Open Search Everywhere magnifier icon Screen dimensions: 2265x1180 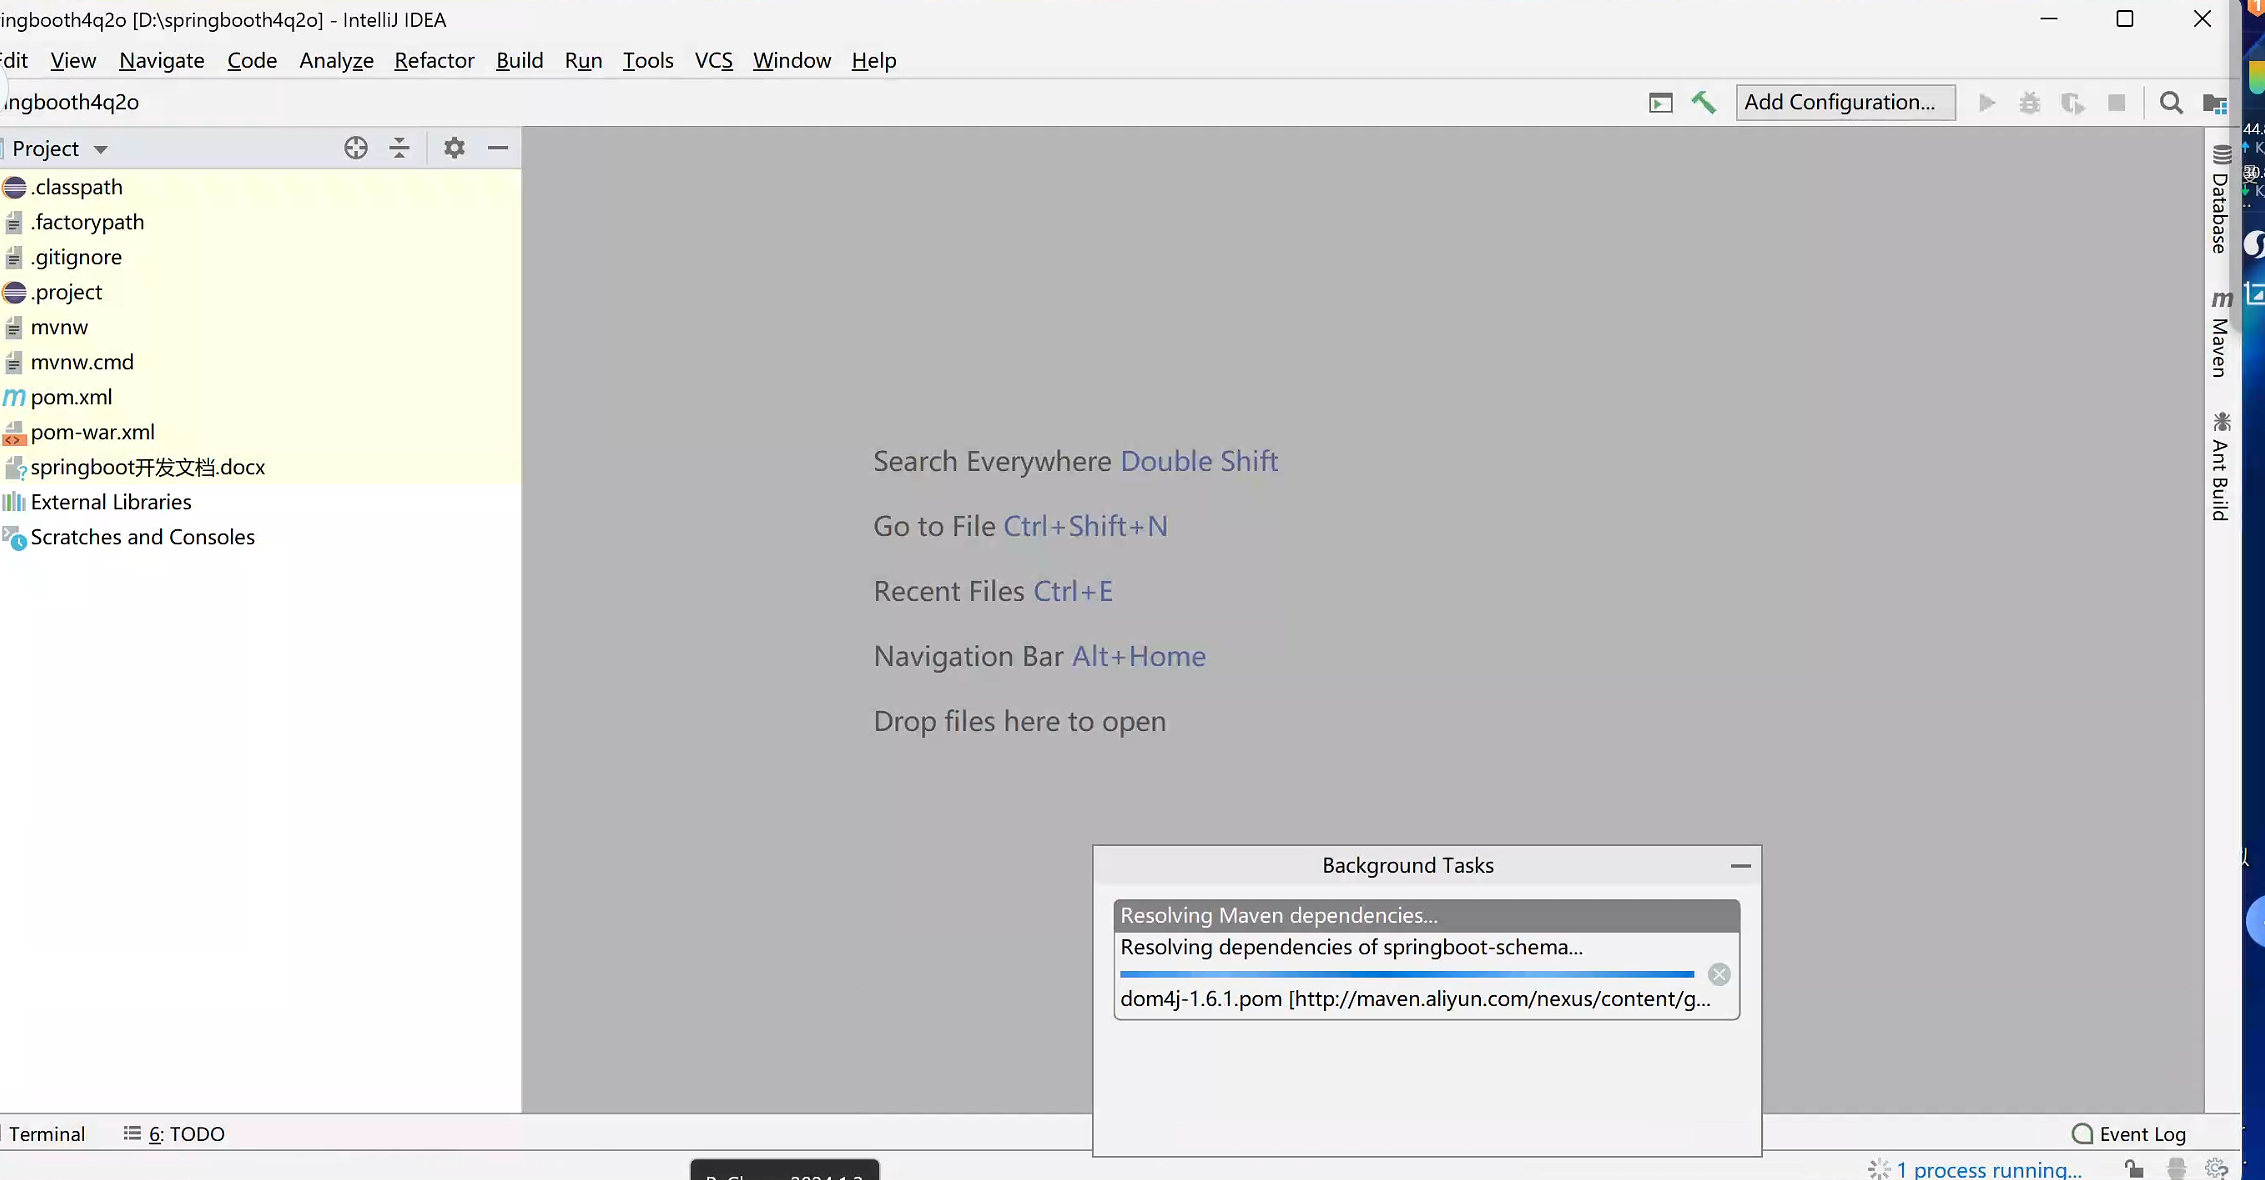tap(2171, 103)
